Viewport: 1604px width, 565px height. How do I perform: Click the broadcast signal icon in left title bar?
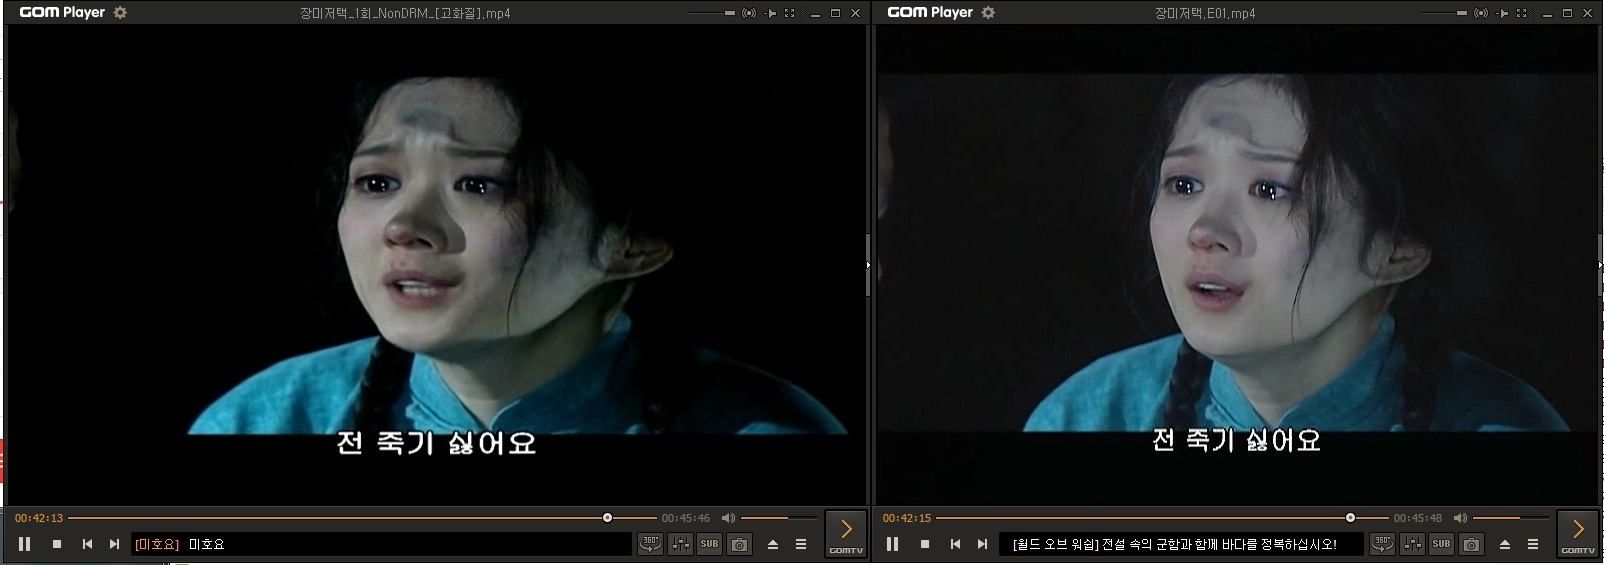(749, 13)
